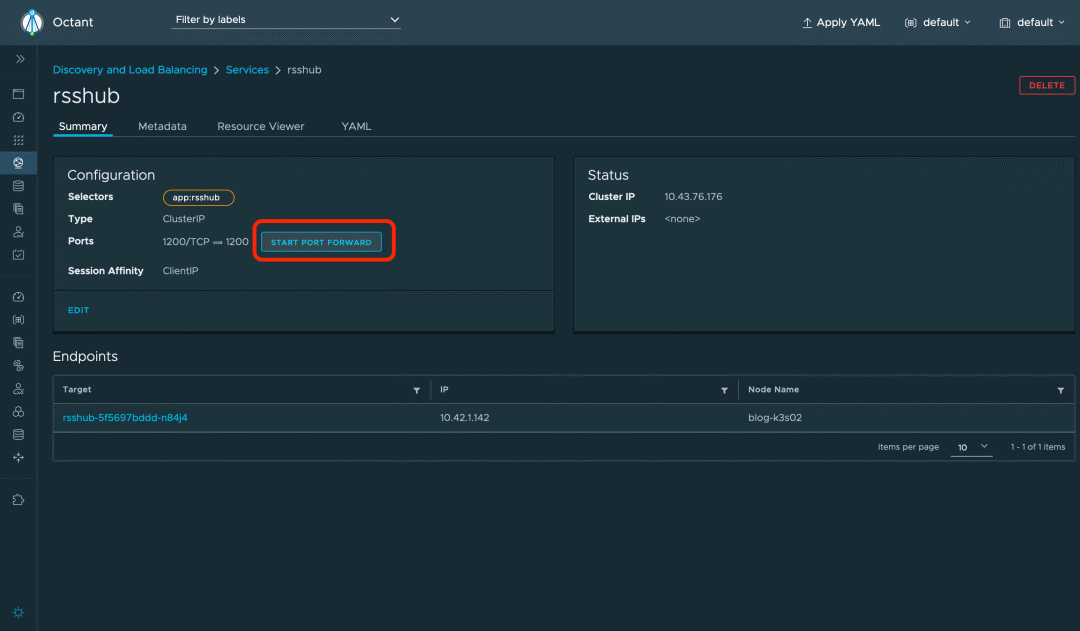The width and height of the screenshot is (1080, 631).
Task: Expand the sidebar with double-chevron icon
Action: point(20,59)
